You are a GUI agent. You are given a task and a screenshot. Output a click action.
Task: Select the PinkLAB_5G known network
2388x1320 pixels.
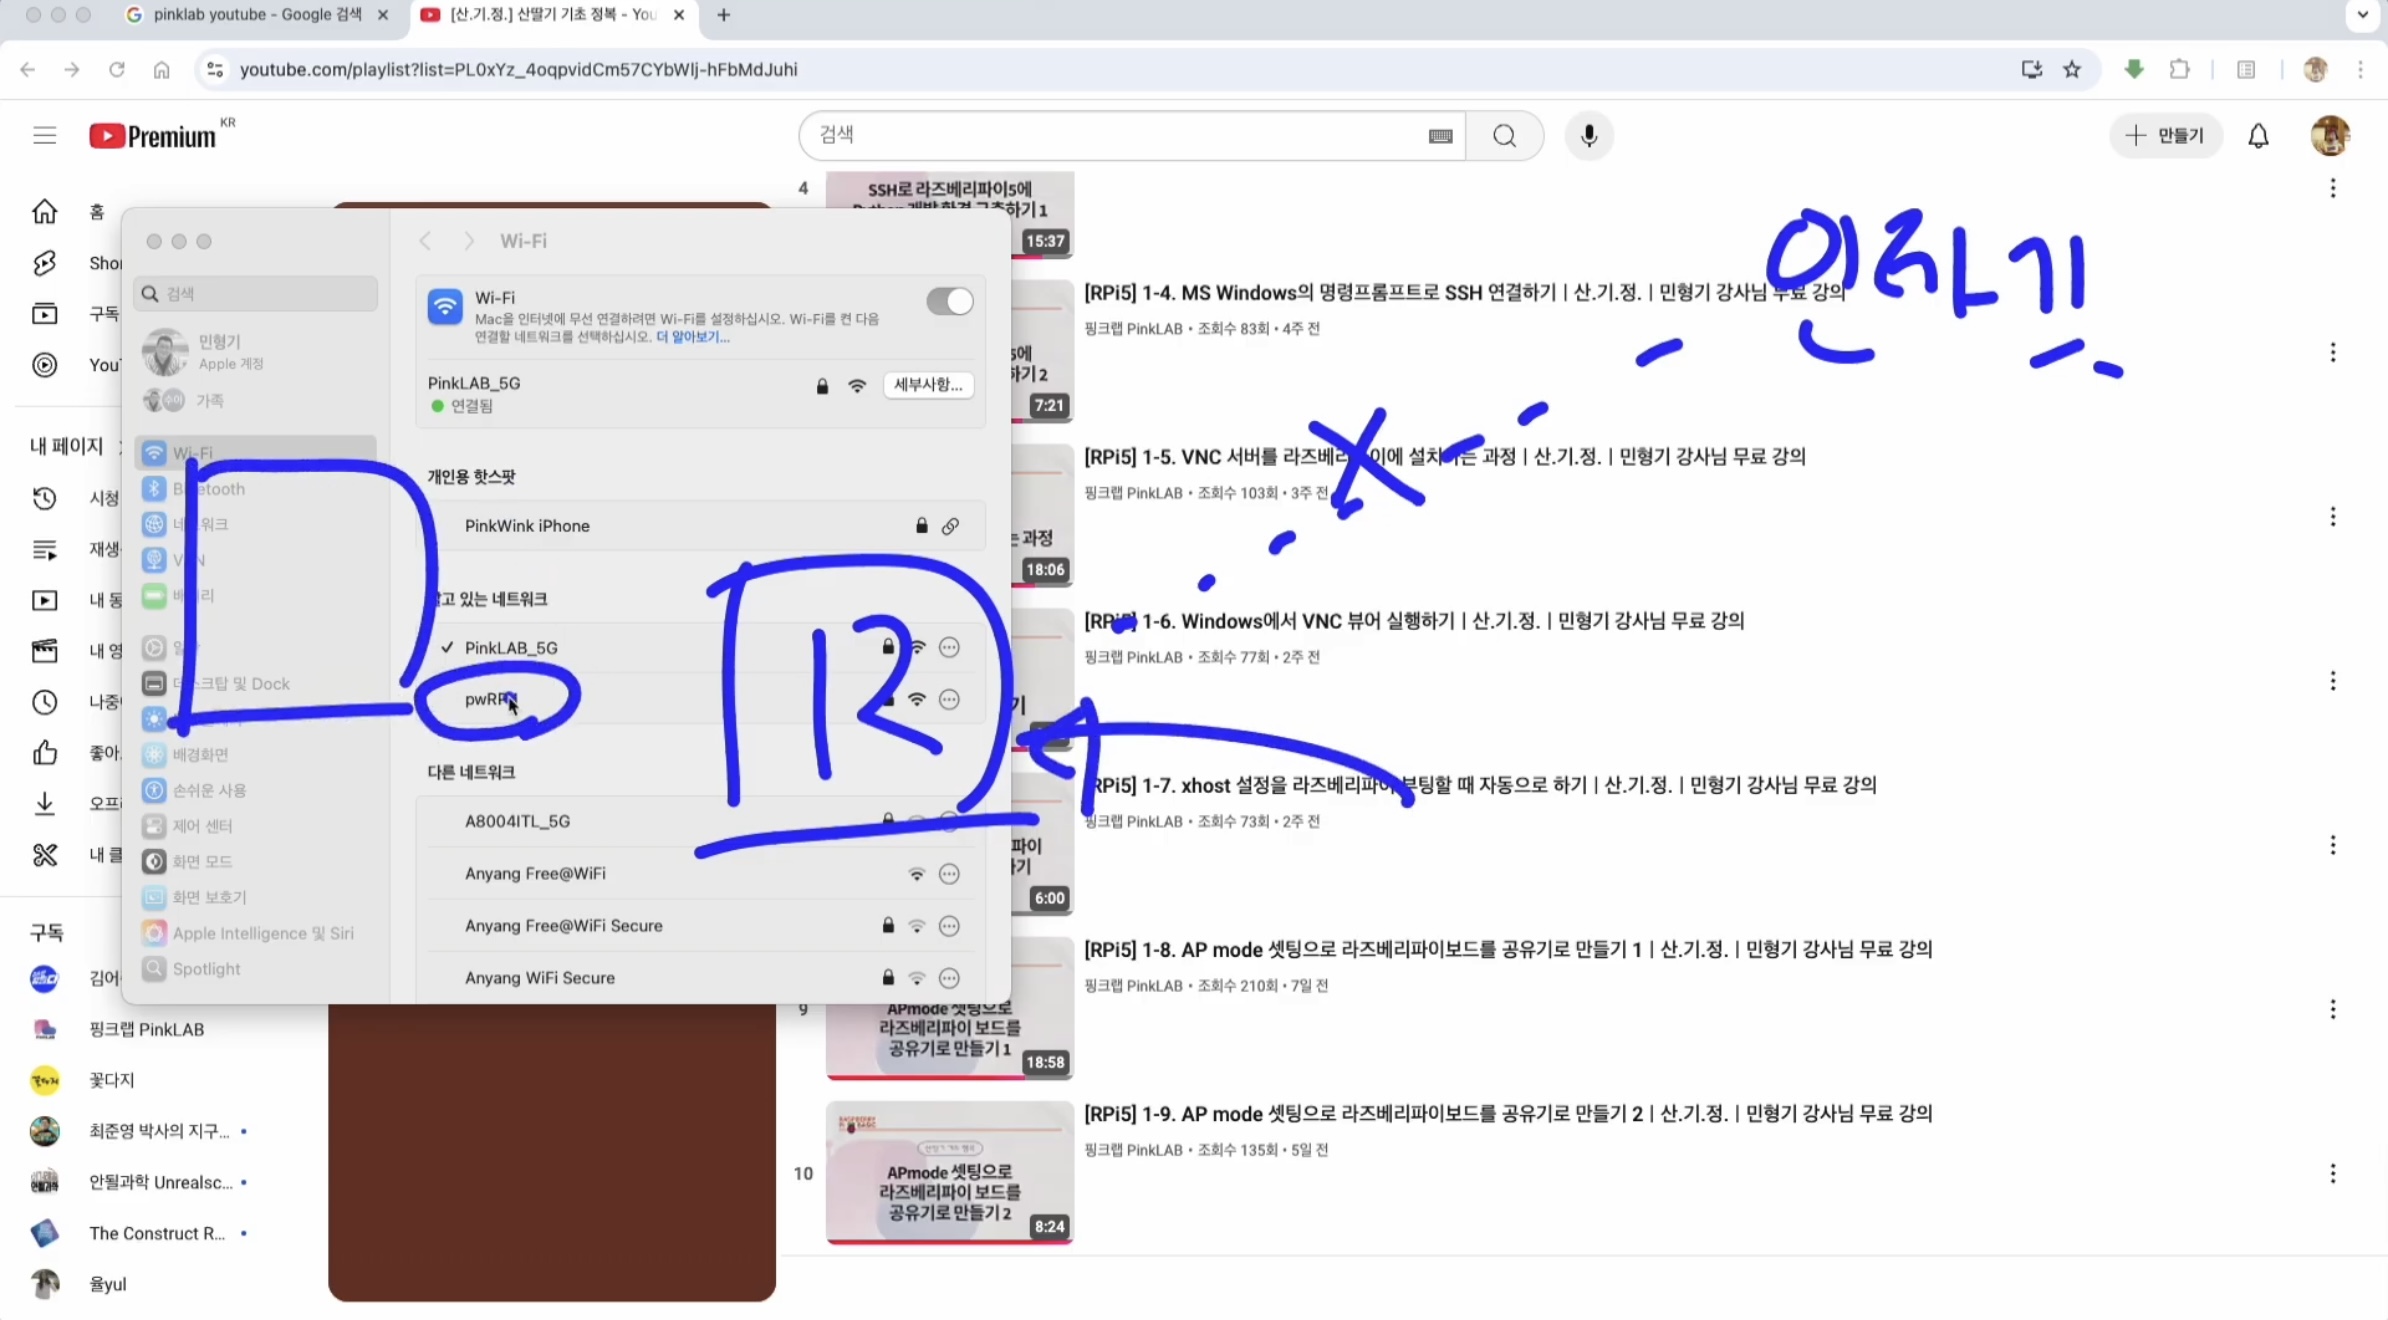pyautogui.click(x=511, y=648)
